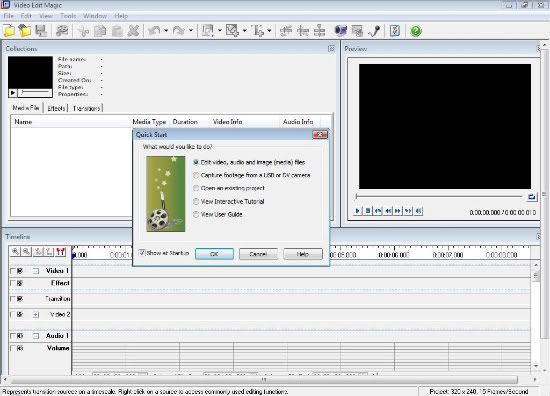
Task: Open the Undo history dropdown arrow
Action: pyautogui.click(x=166, y=31)
